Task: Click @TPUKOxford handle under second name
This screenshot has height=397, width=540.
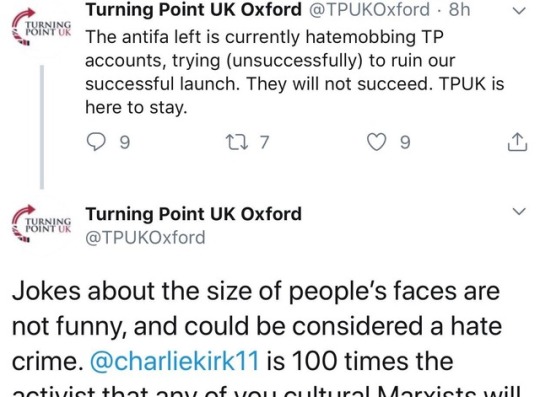Action: (145, 238)
